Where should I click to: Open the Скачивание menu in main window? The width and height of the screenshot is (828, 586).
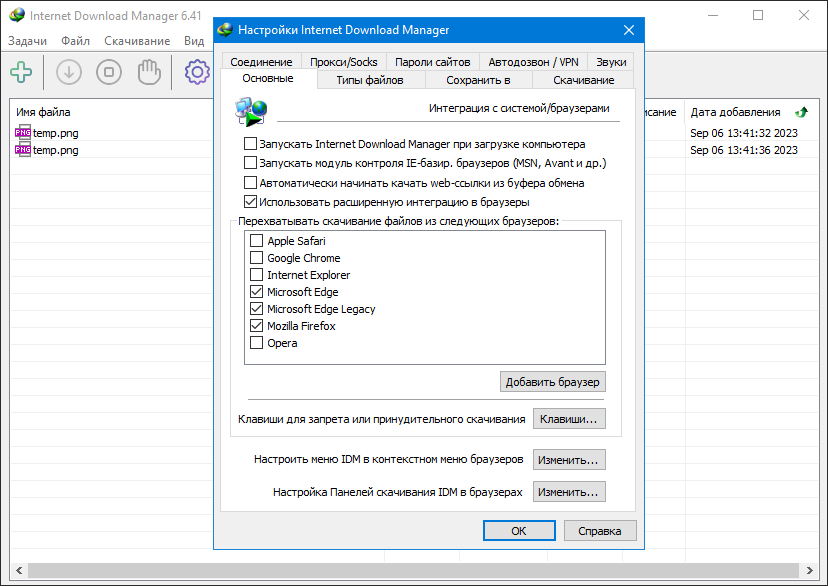[x=137, y=41]
